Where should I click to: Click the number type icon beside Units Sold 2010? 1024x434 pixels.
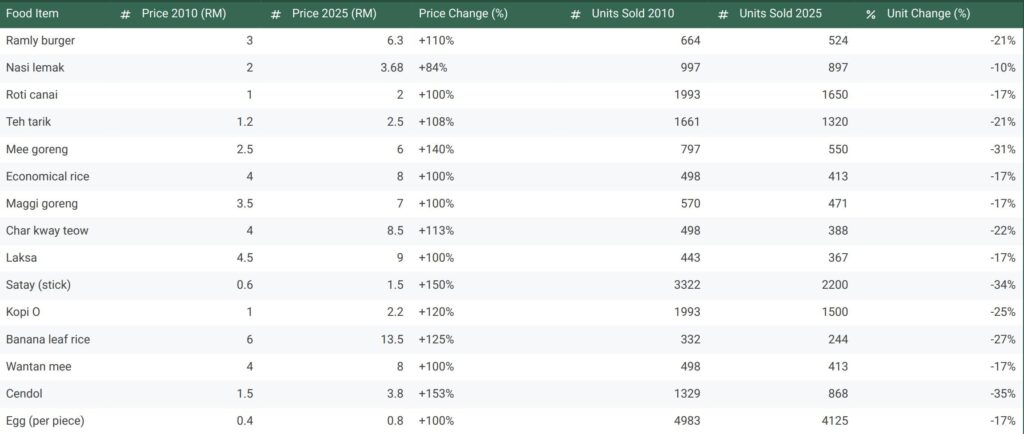point(575,14)
